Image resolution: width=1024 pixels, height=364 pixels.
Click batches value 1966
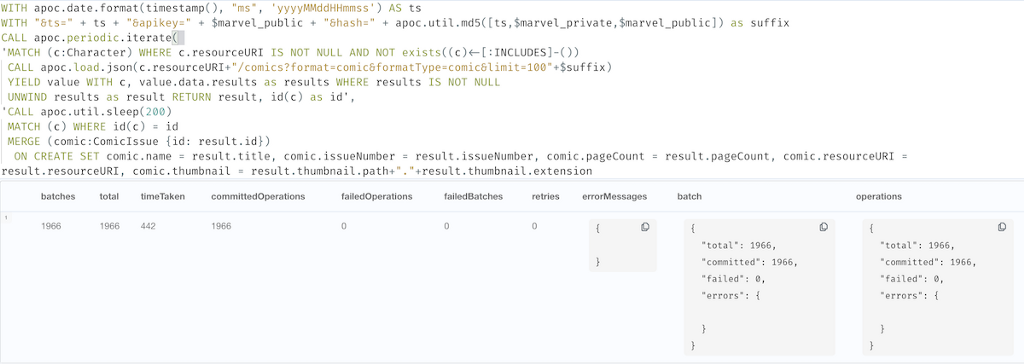51,226
